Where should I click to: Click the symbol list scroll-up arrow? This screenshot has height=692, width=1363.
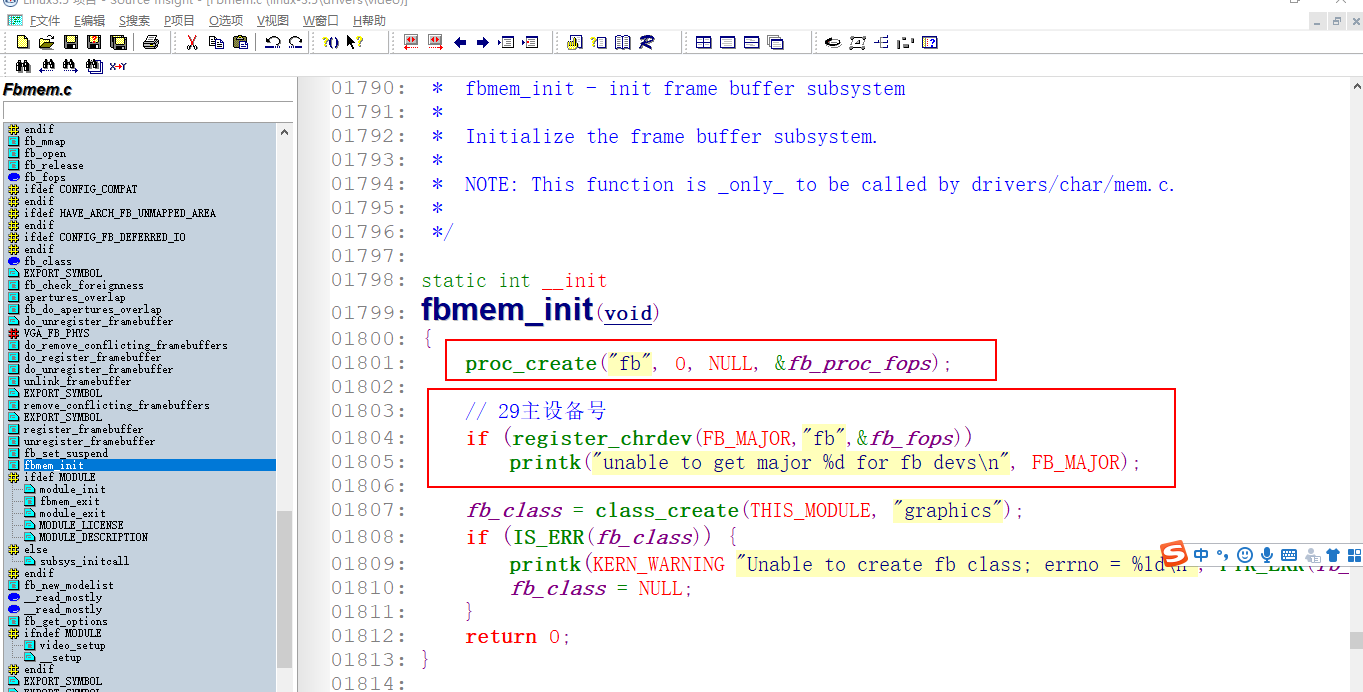point(285,132)
